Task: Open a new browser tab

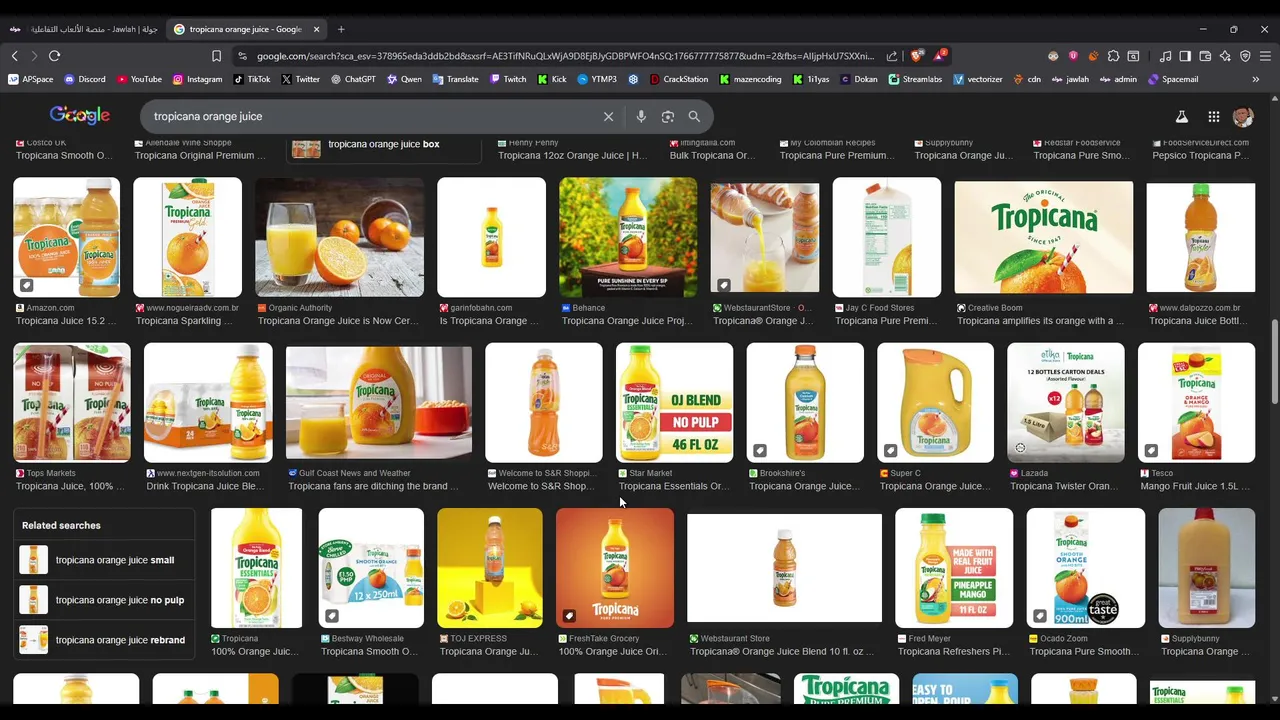Action: pos(341,29)
